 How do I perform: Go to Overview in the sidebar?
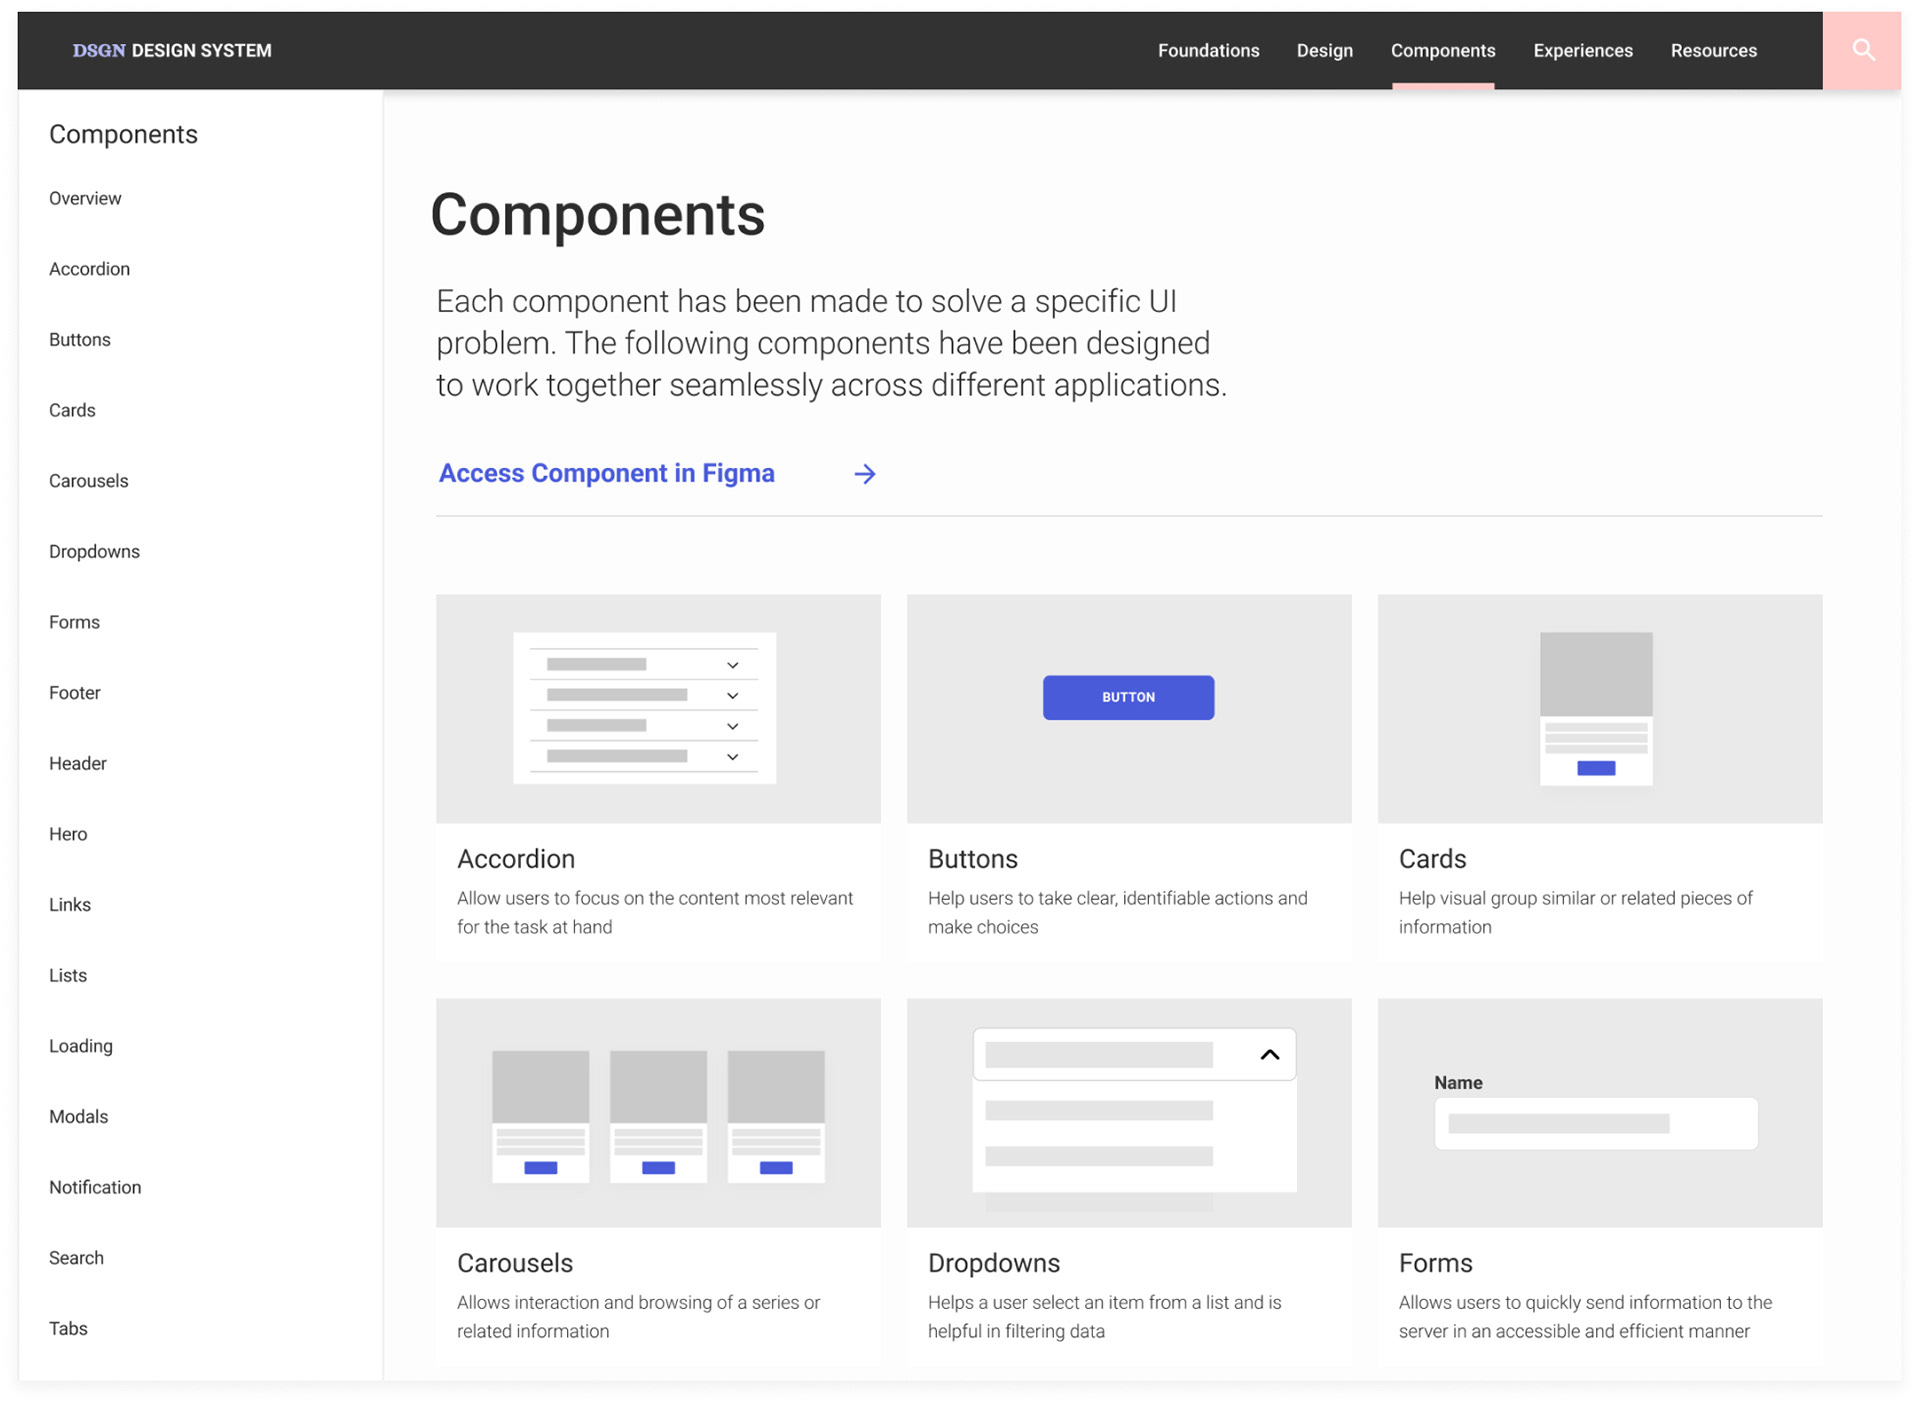pos(85,198)
